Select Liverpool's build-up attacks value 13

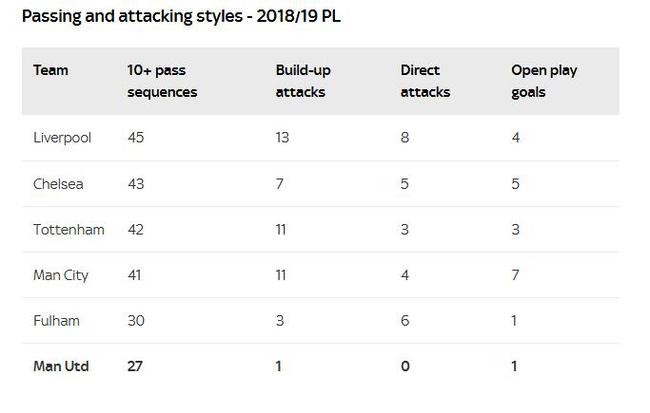(x=284, y=138)
